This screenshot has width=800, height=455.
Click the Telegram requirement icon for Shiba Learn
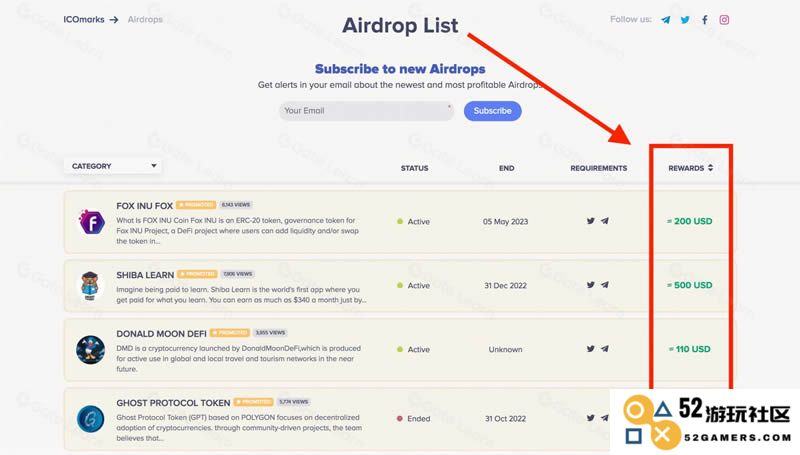[x=605, y=285]
